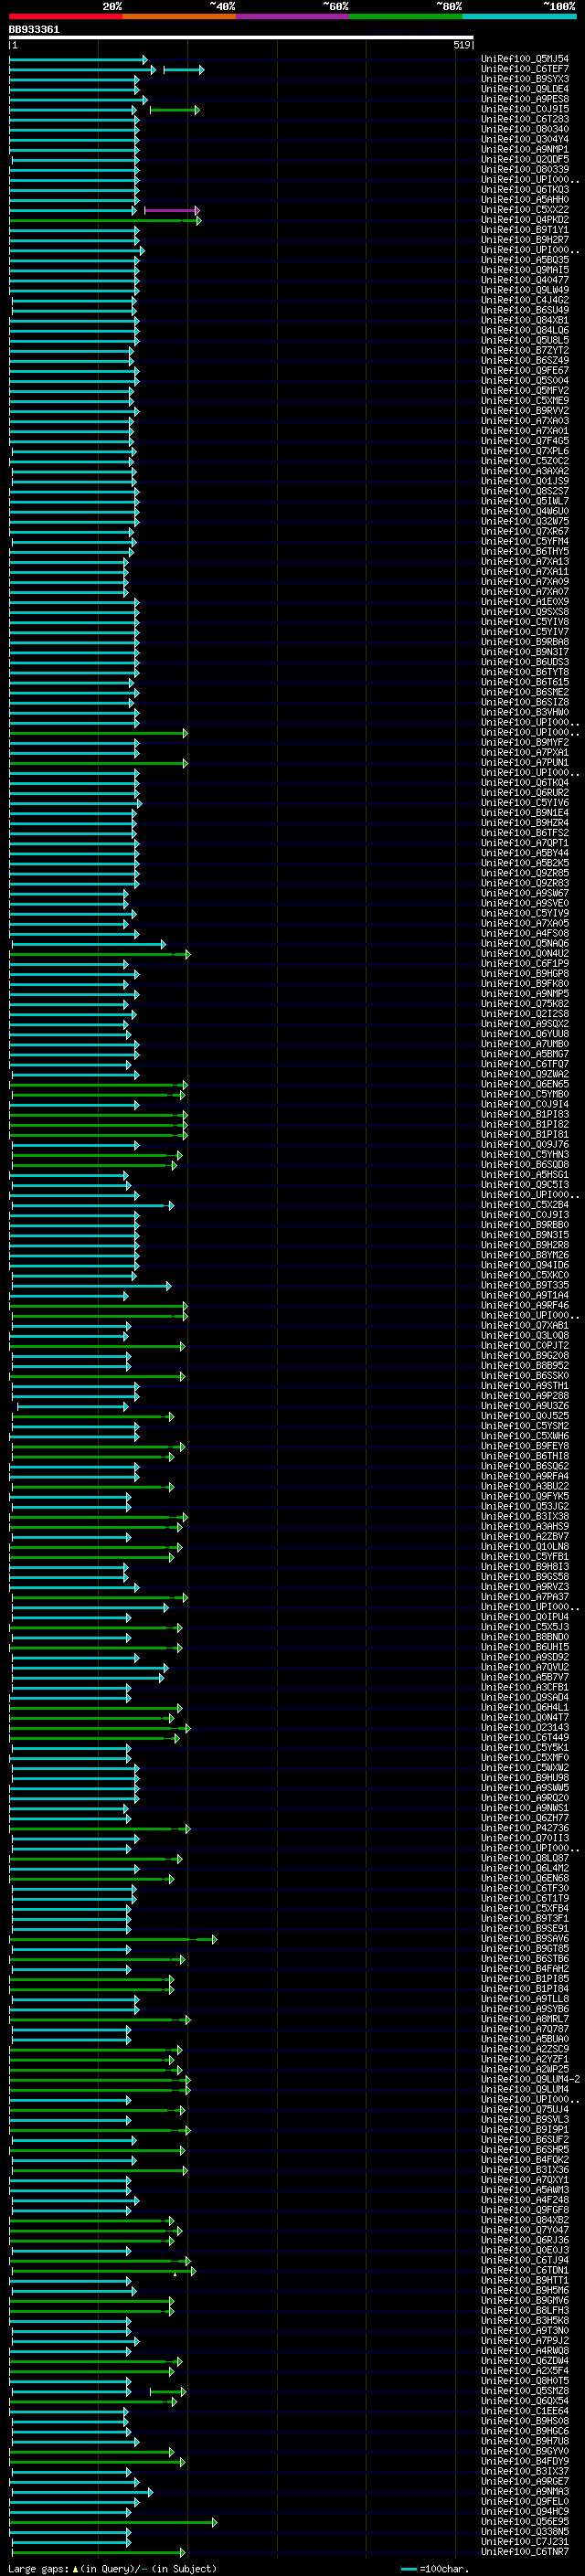Image resolution: width=585 pixels, height=2576 pixels.
Task: Select the UniRef100_A7UMB0 label
Action: tap(525, 1044)
